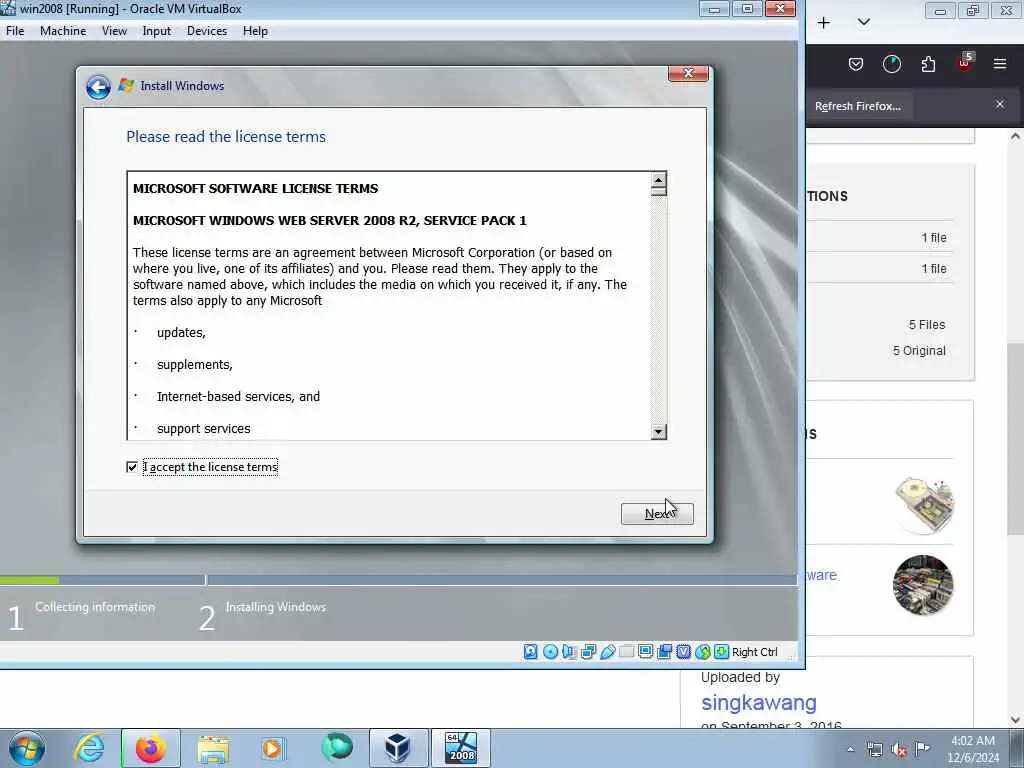This screenshot has height=768, width=1024.
Task: Click the disk drive thumbnail in Firefox
Action: click(x=924, y=505)
